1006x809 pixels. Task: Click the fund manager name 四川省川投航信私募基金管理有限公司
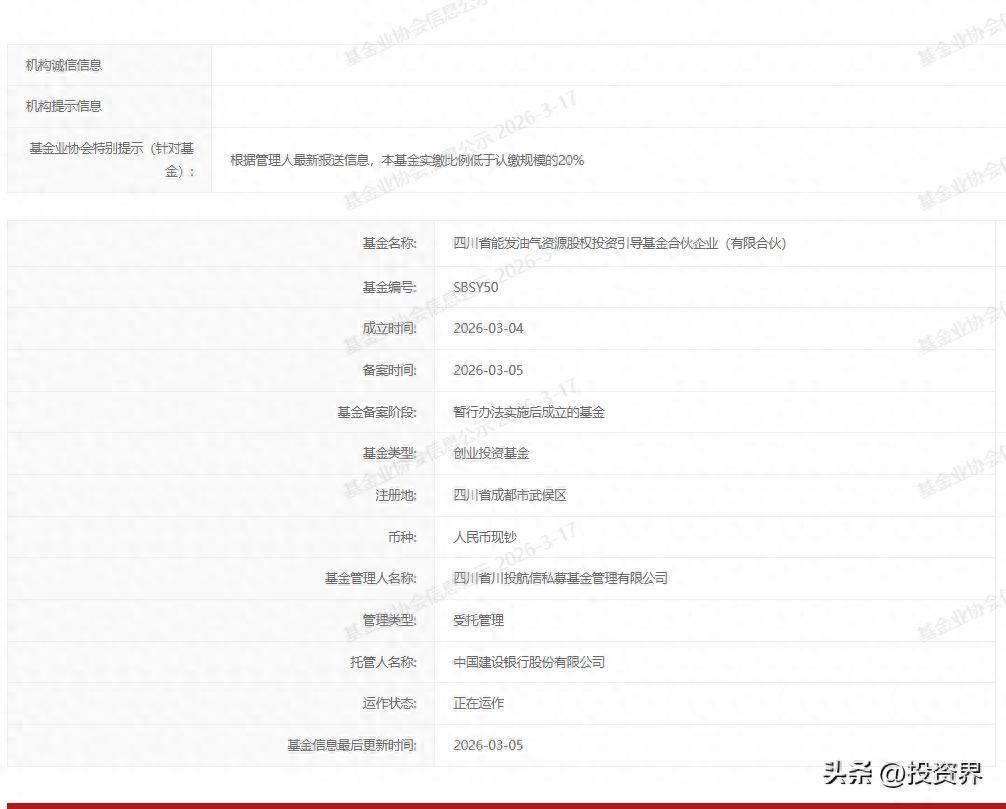pyautogui.click(x=560, y=578)
